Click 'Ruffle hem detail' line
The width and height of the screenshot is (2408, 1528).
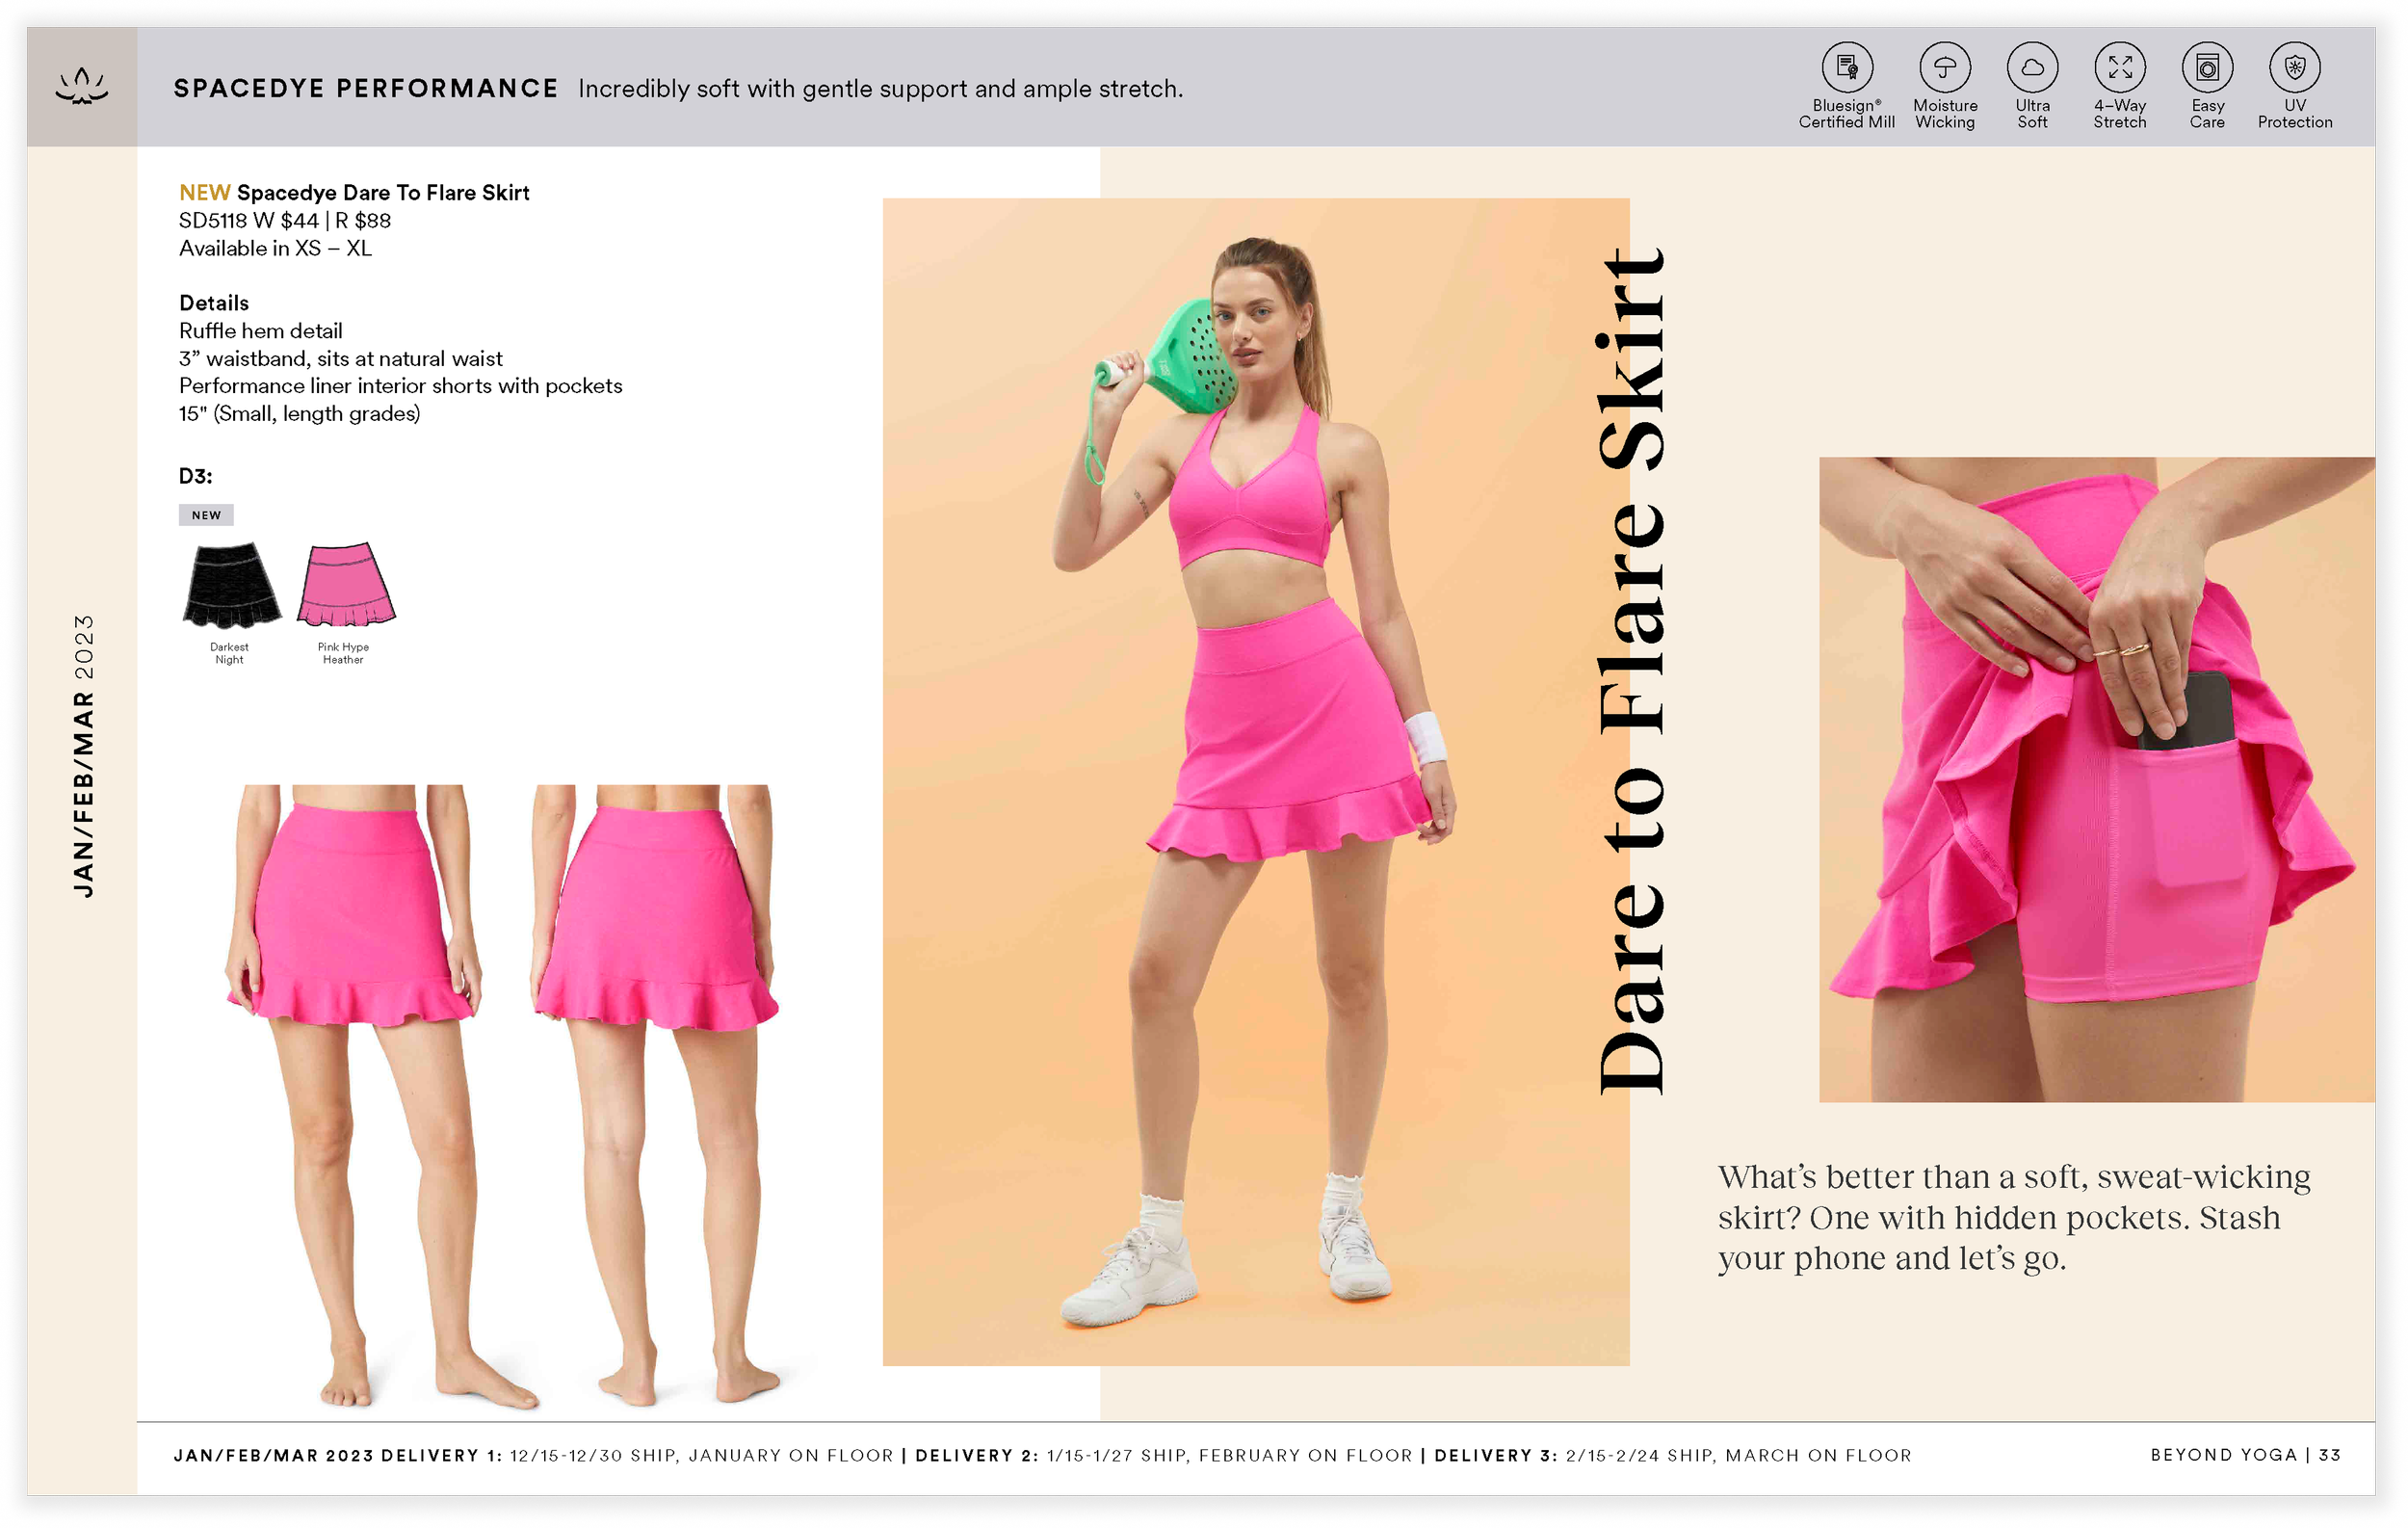261,331
